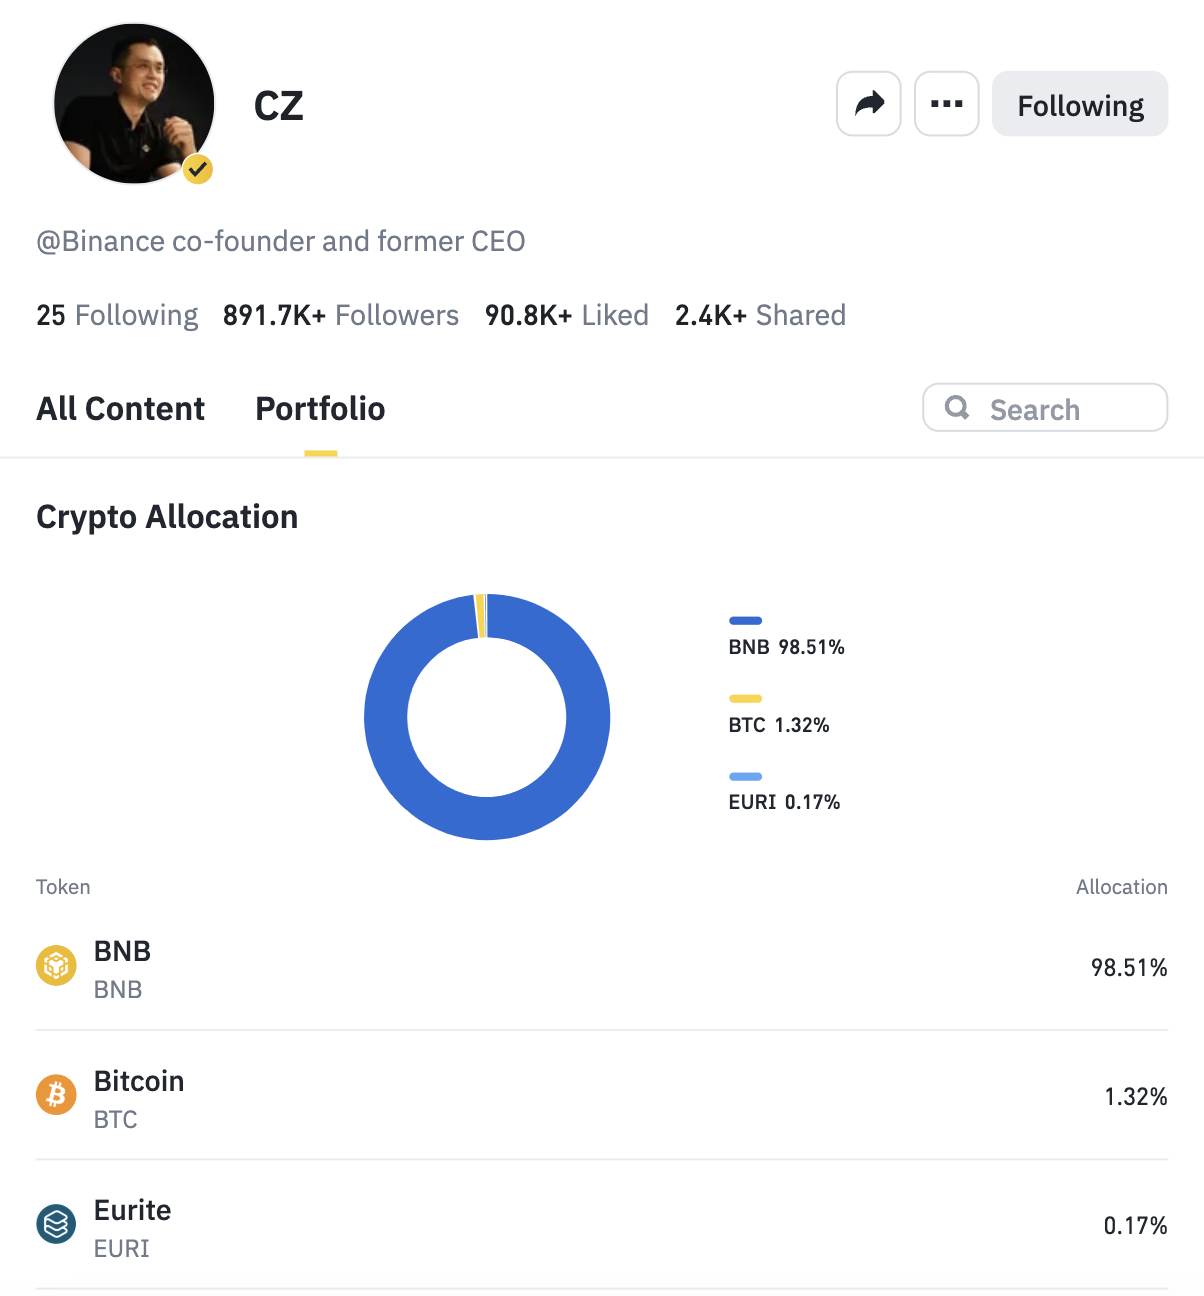Click the BTC yellow legend swatch
The height and width of the screenshot is (1296, 1204).
(x=745, y=699)
